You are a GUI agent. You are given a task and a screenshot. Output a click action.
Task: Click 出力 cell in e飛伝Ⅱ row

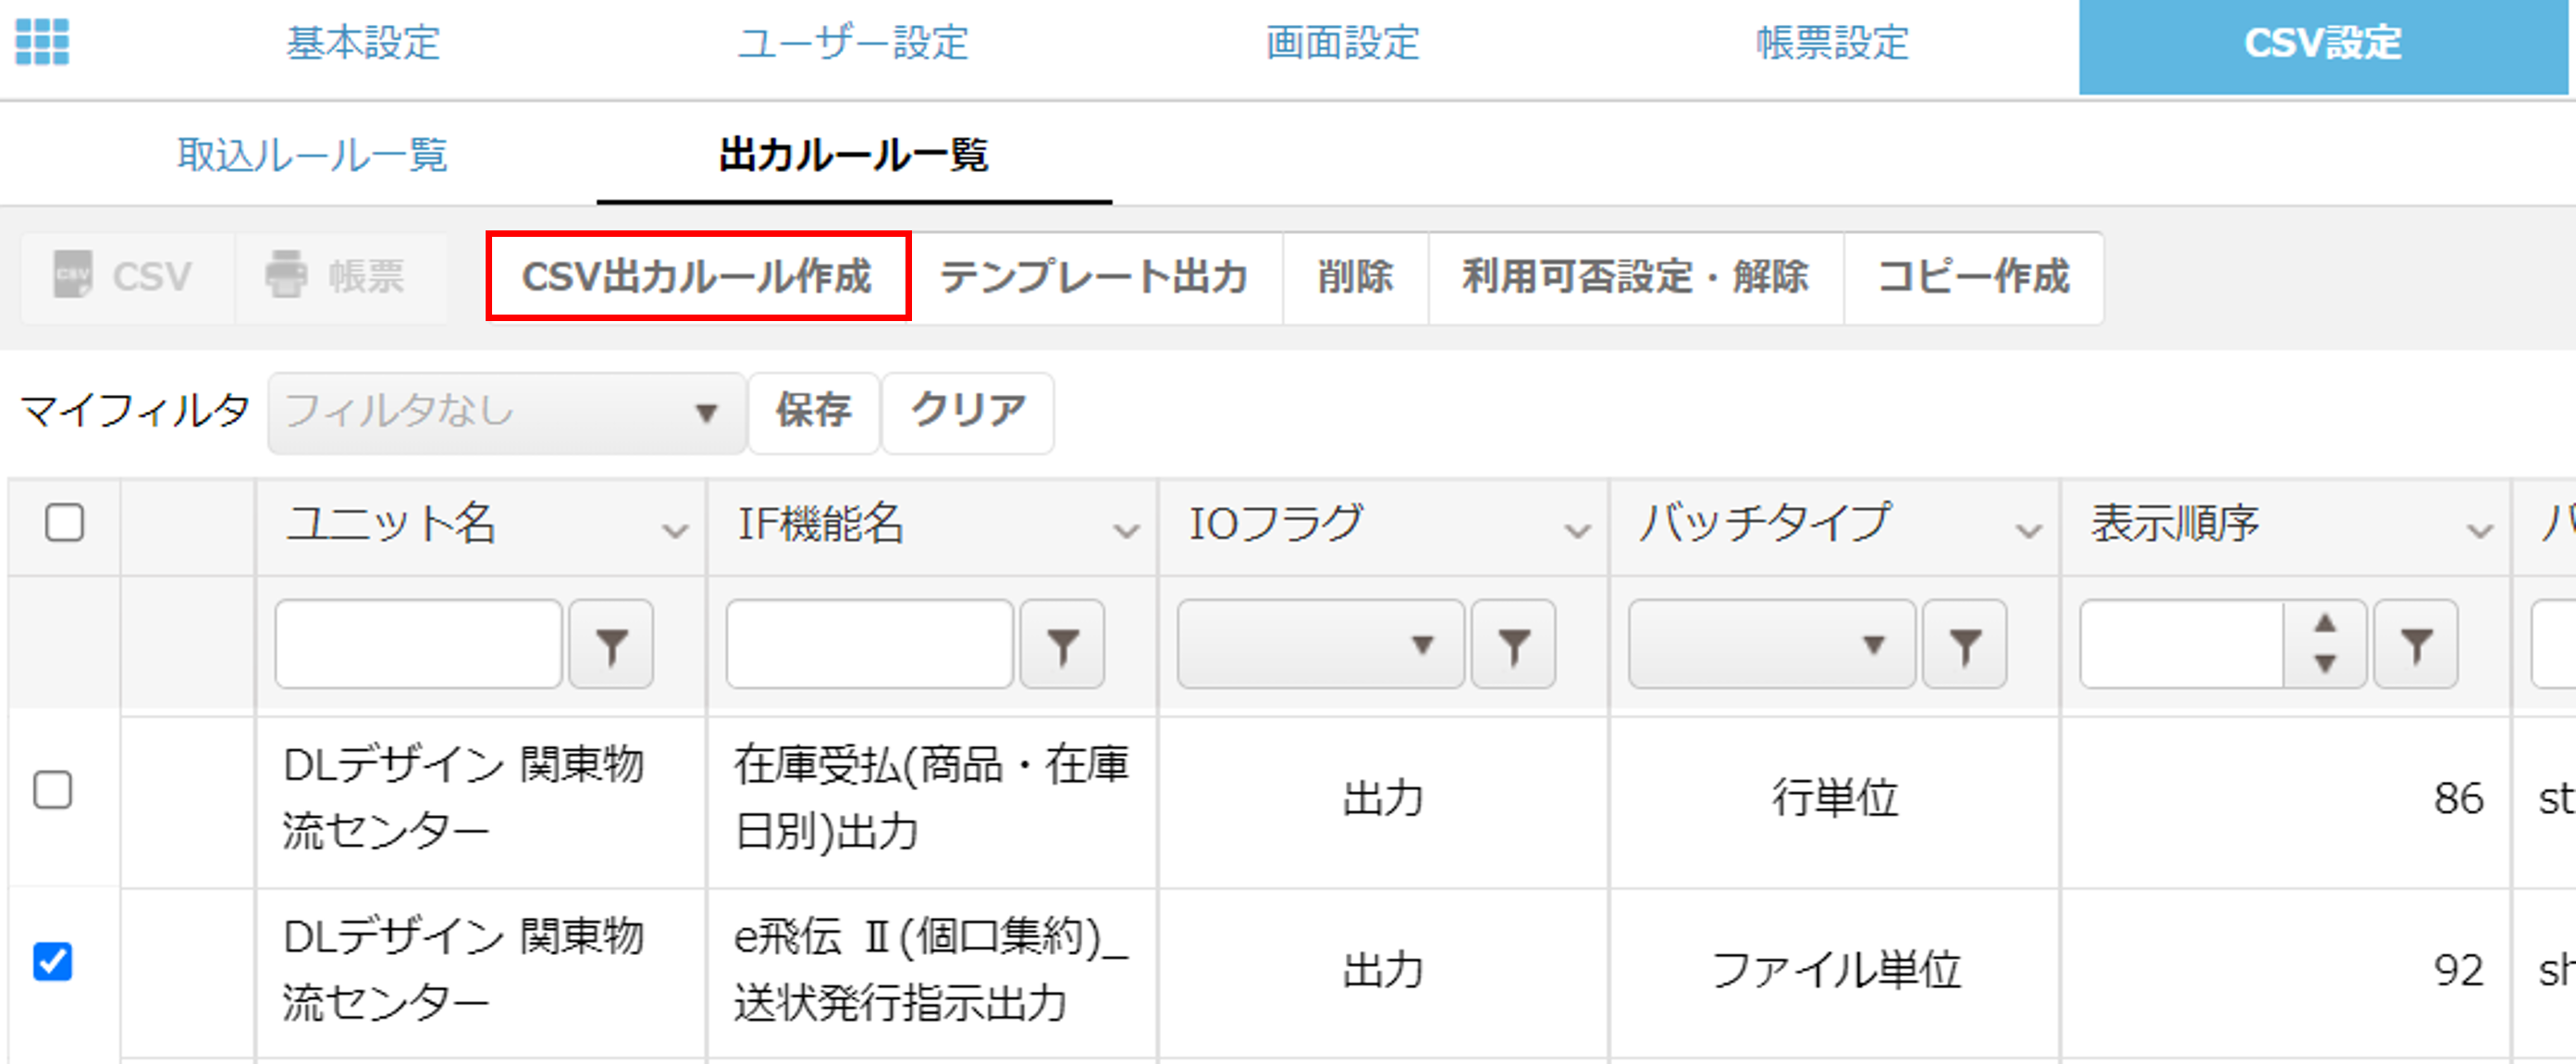[x=1383, y=972]
